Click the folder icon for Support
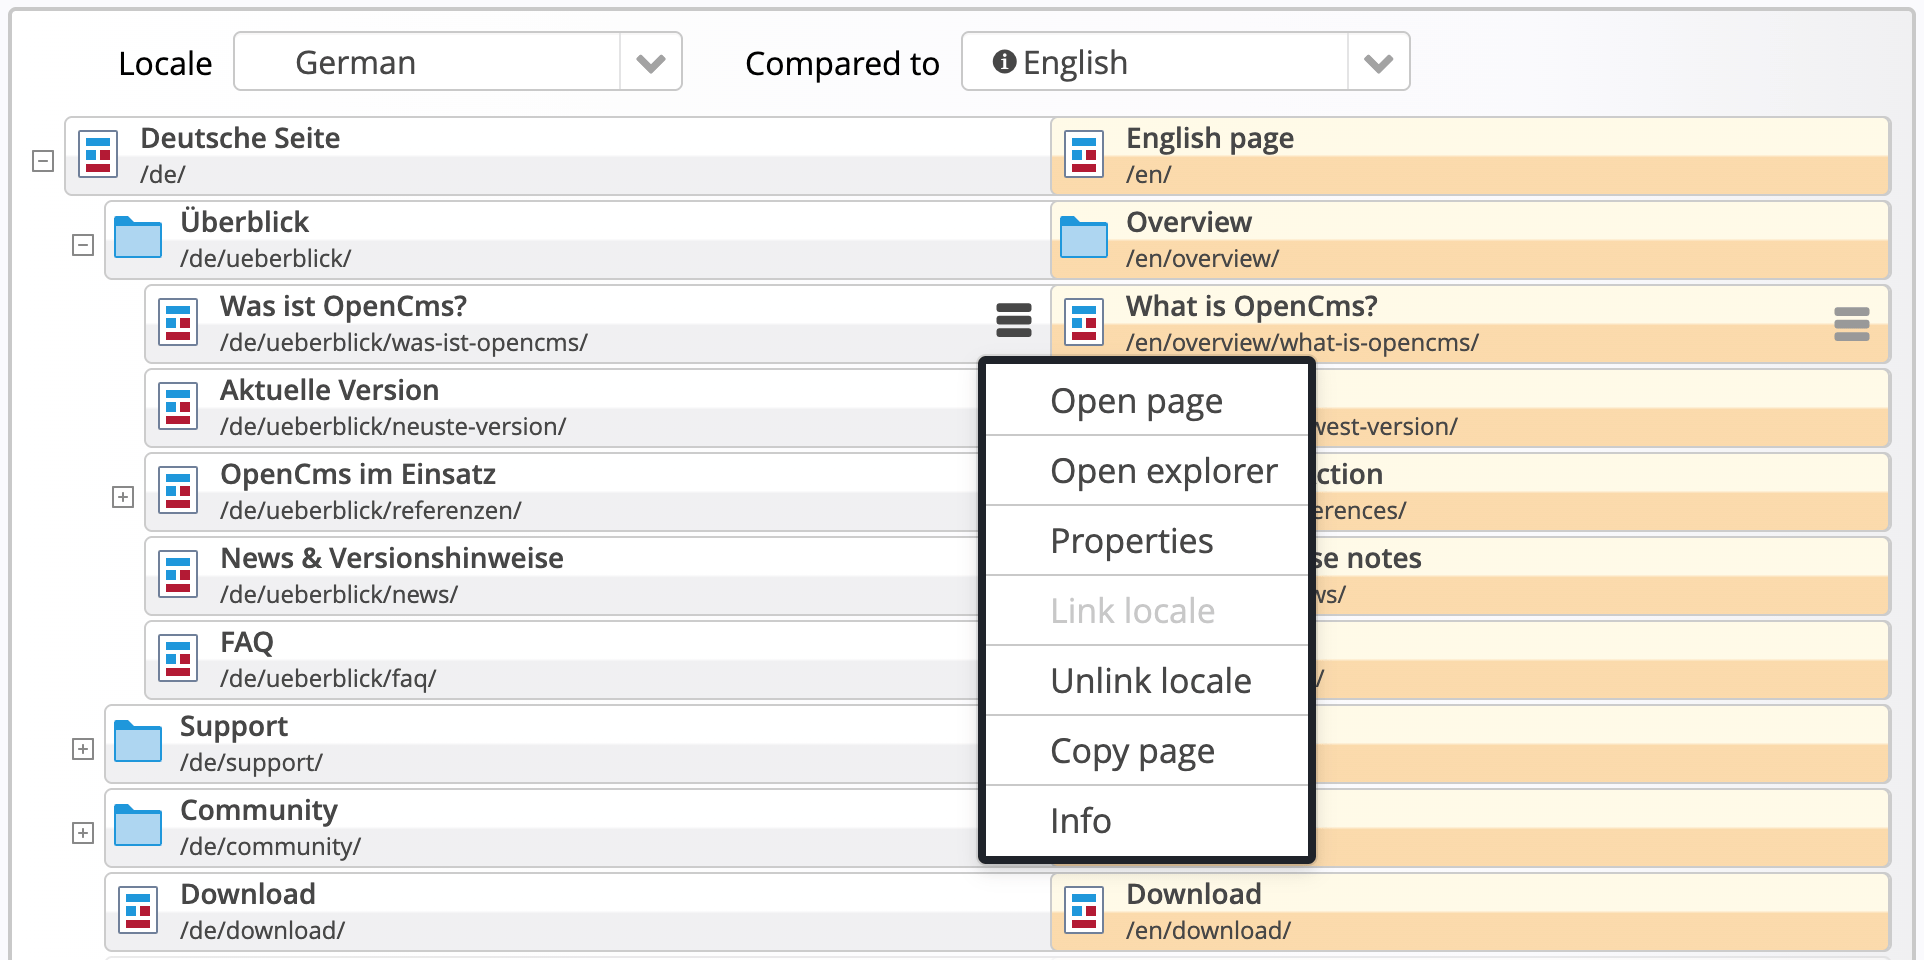The image size is (1924, 960). [x=140, y=742]
